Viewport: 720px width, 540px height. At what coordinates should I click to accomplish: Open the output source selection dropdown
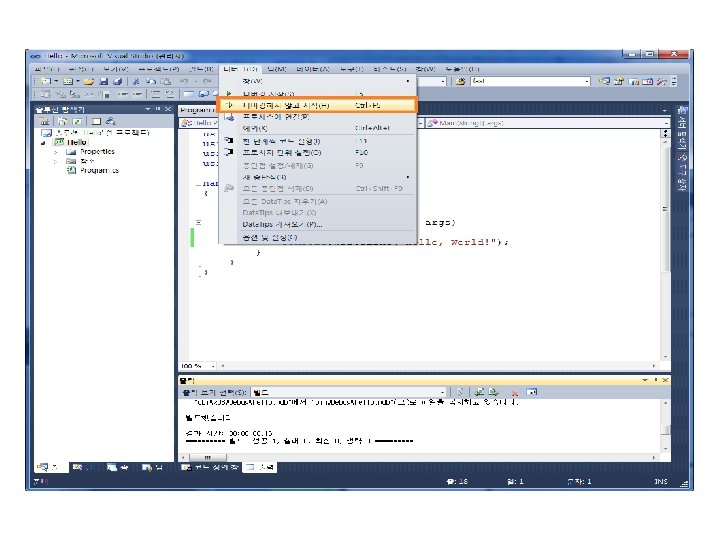(442, 392)
